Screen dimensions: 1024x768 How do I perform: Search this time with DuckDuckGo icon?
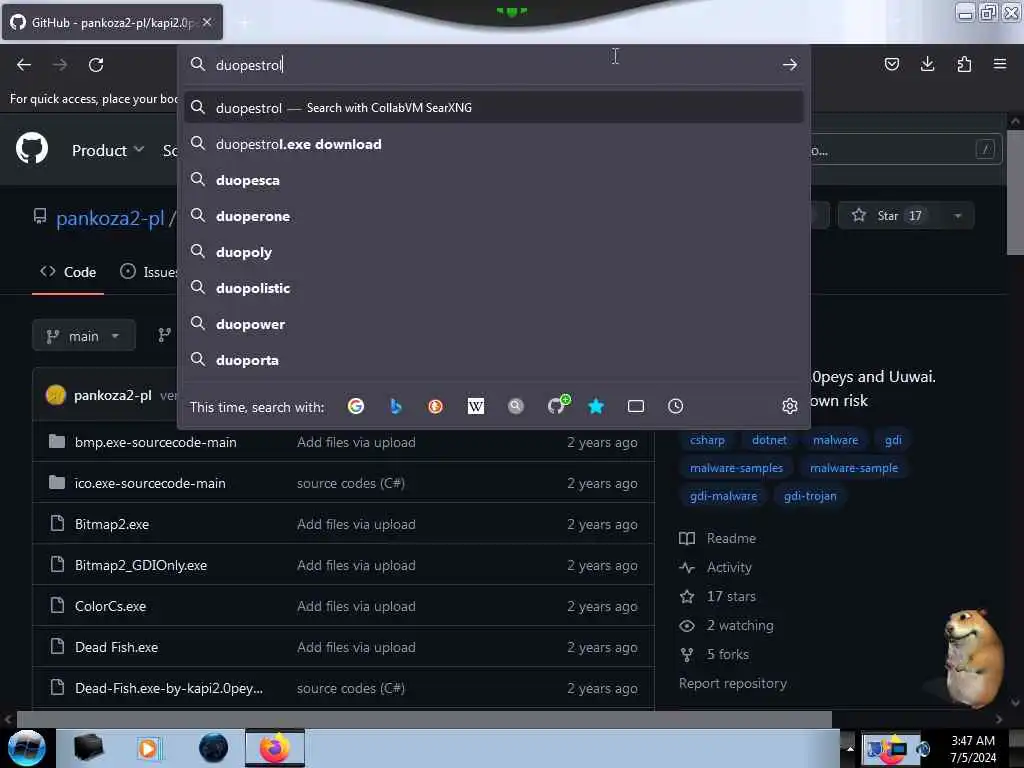[x=436, y=406]
